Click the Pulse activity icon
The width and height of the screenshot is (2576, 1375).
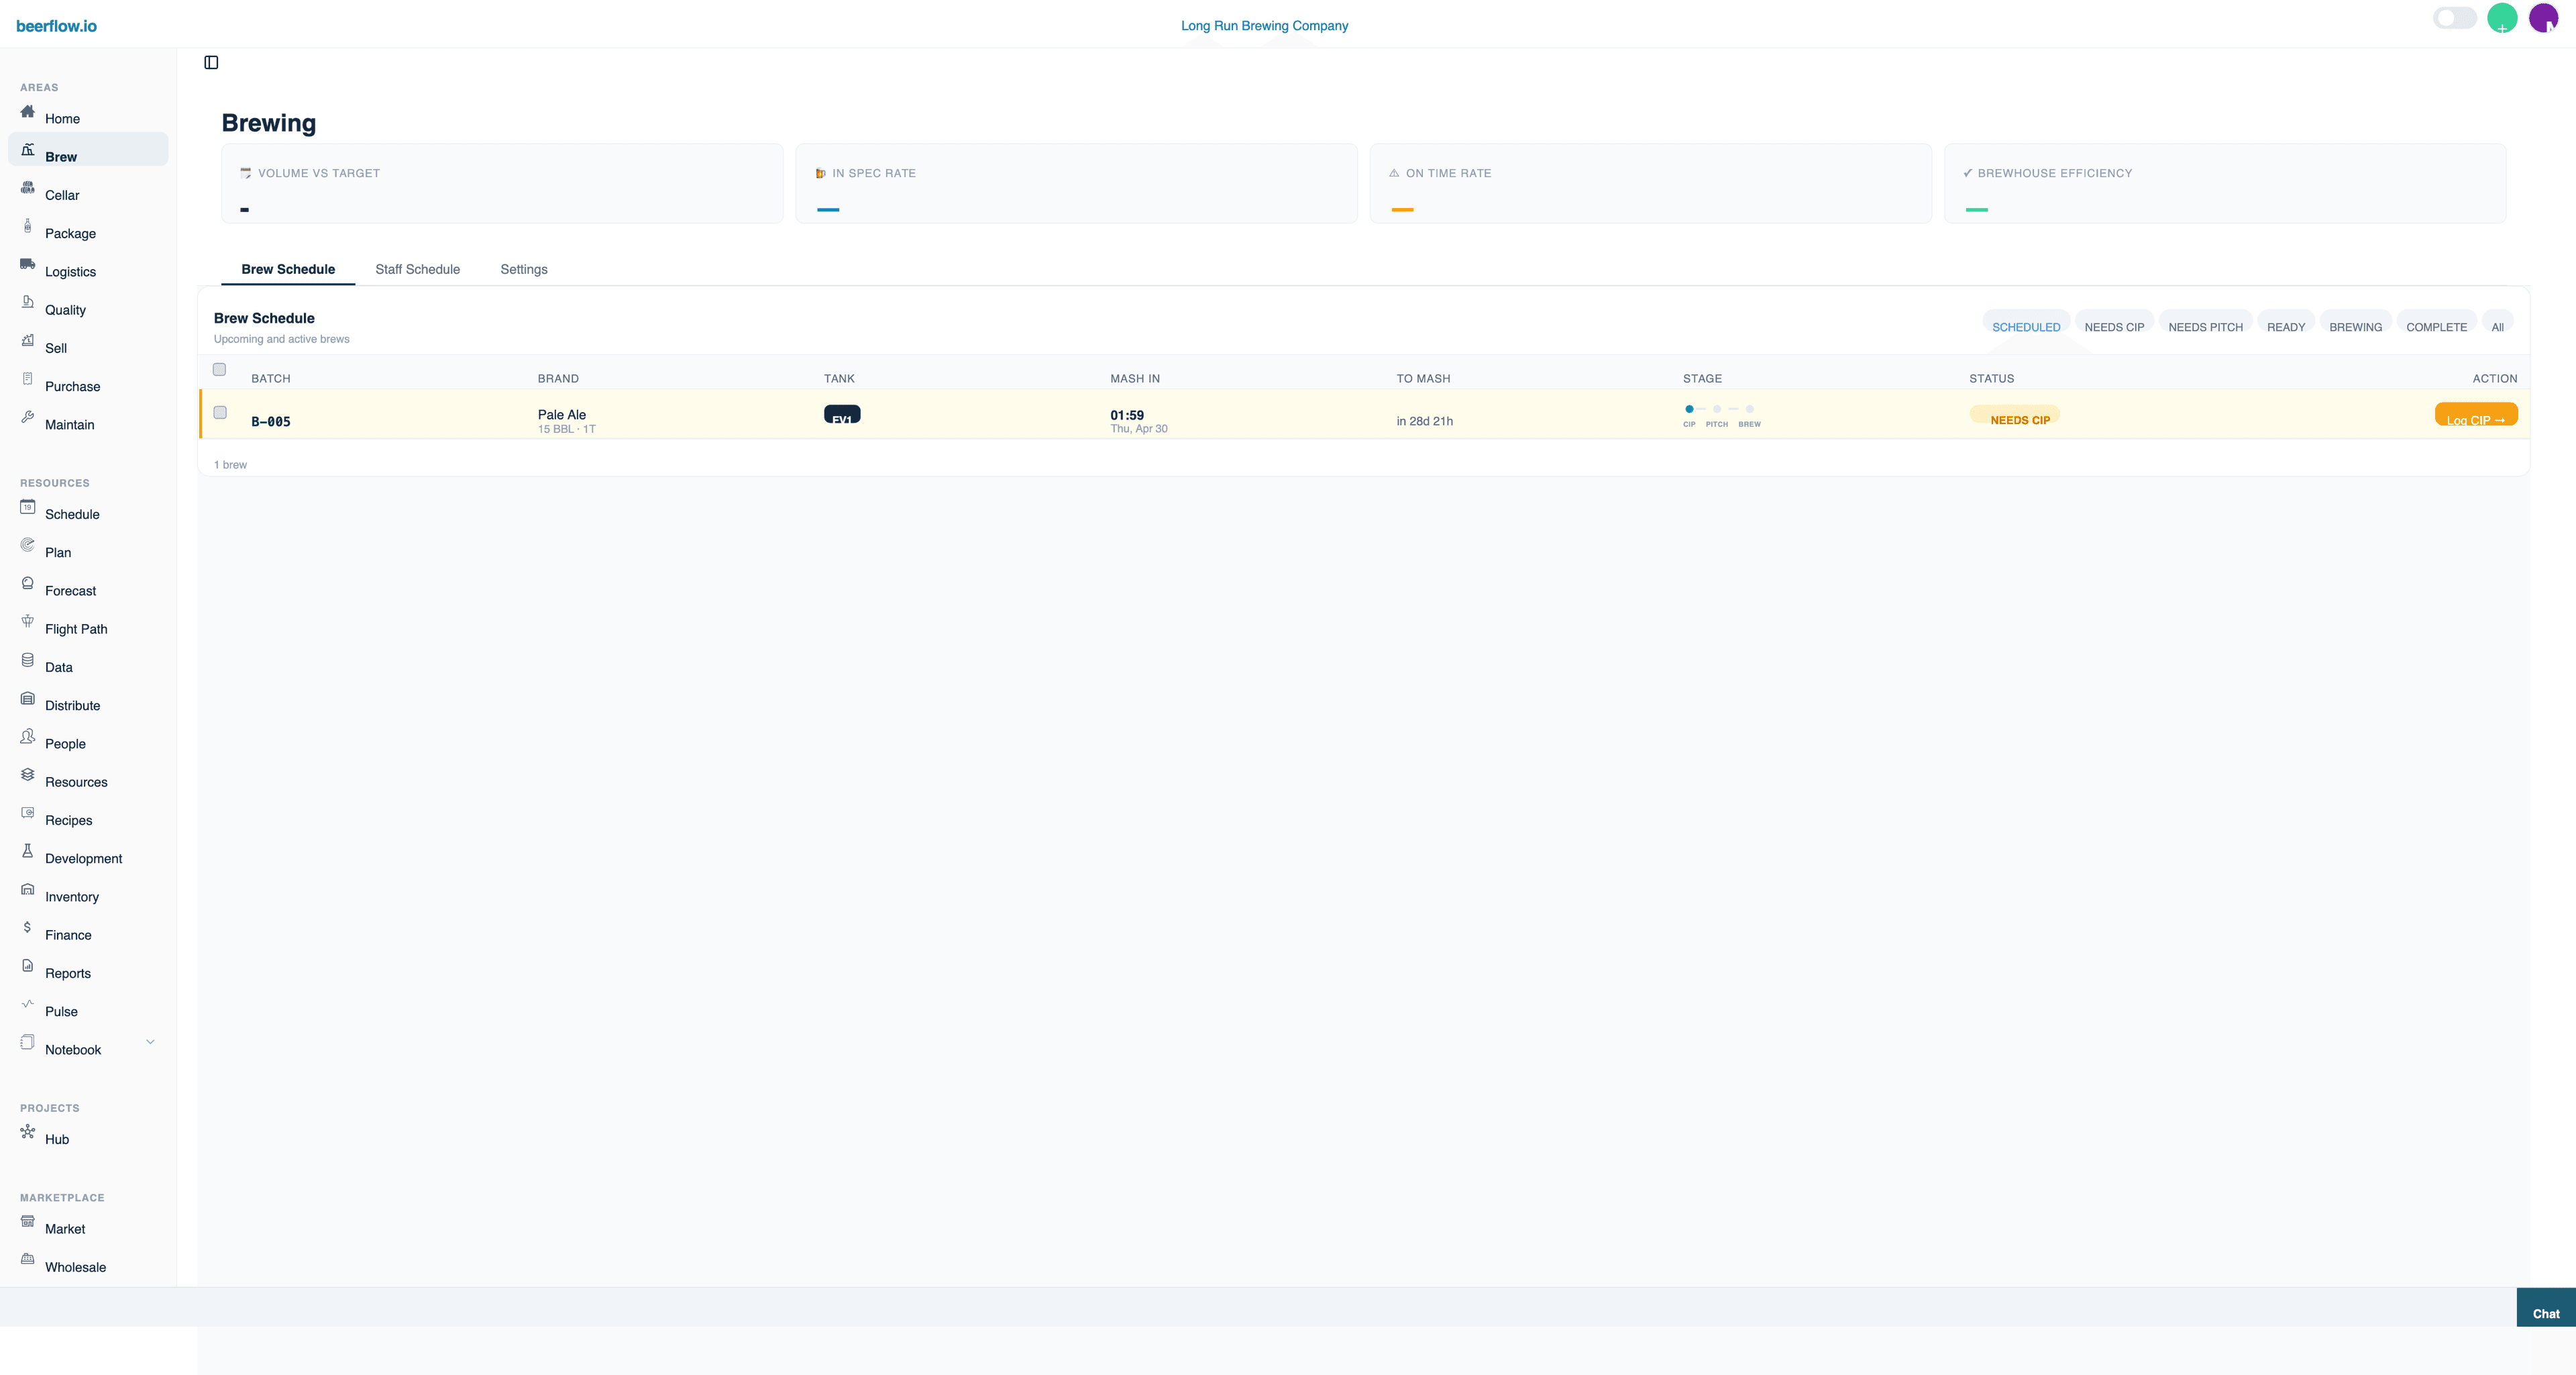point(28,1004)
